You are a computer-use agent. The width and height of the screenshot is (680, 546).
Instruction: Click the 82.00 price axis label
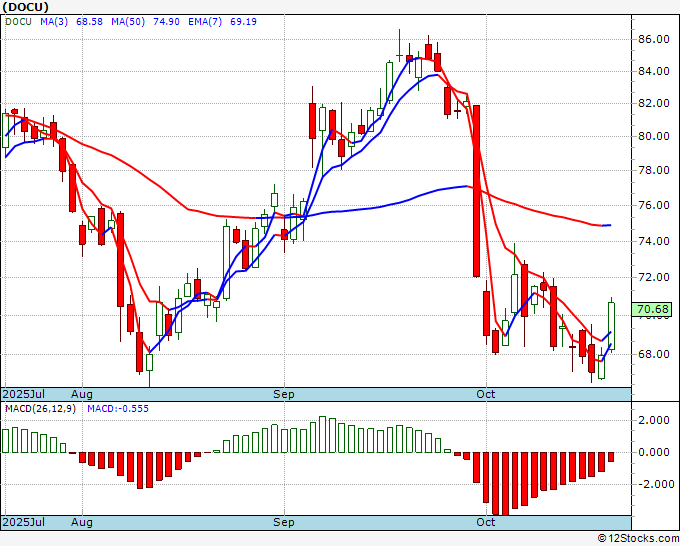pyautogui.click(x=654, y=103)
